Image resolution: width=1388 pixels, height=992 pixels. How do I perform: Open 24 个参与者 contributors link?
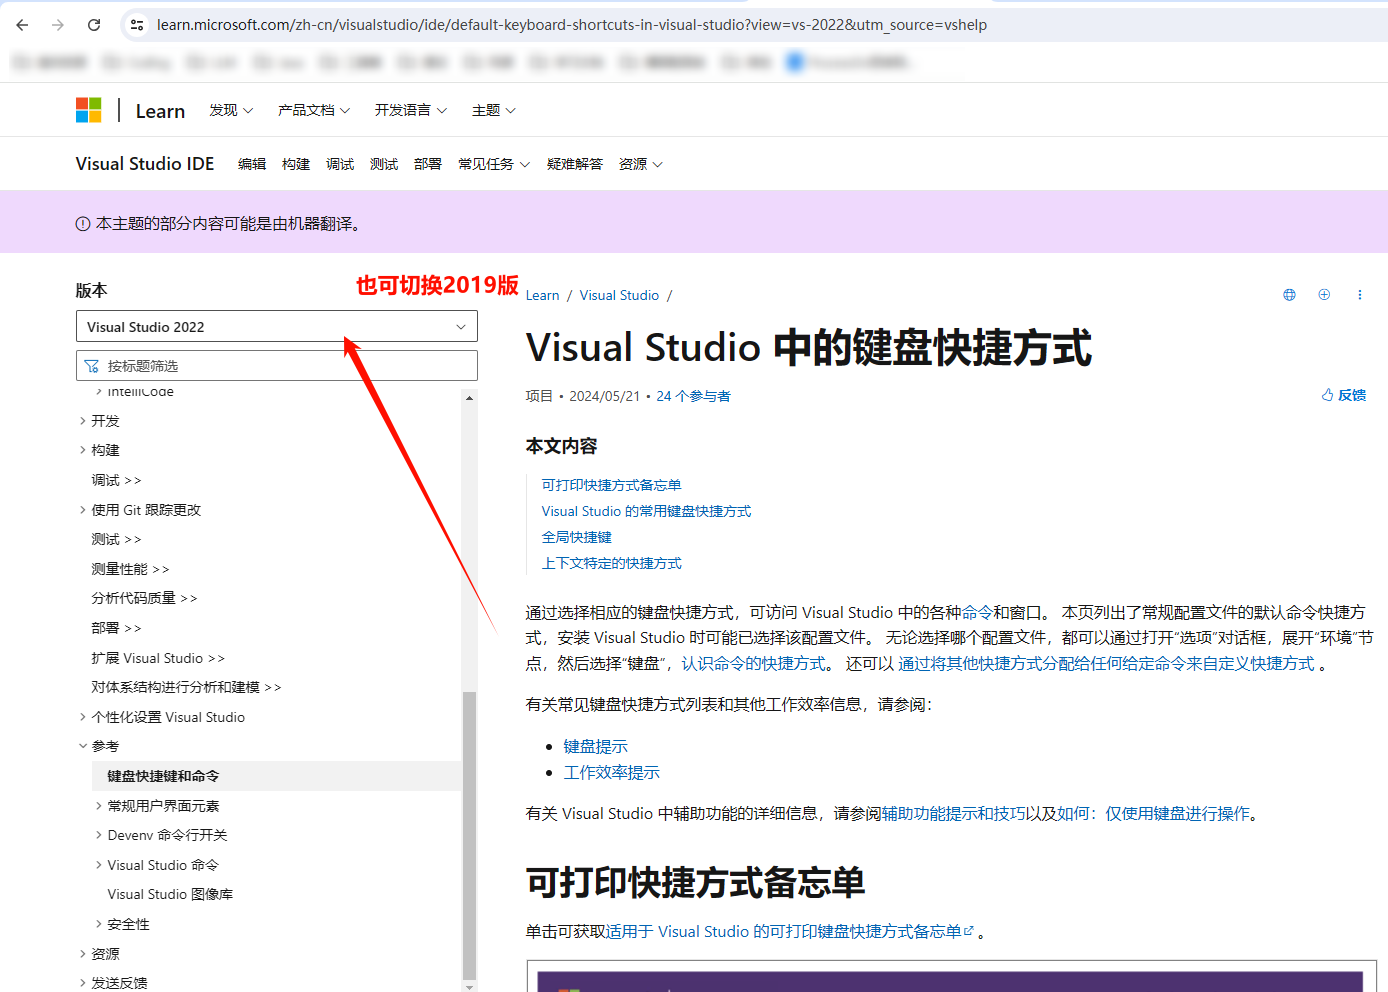click(x=693, y=396)
